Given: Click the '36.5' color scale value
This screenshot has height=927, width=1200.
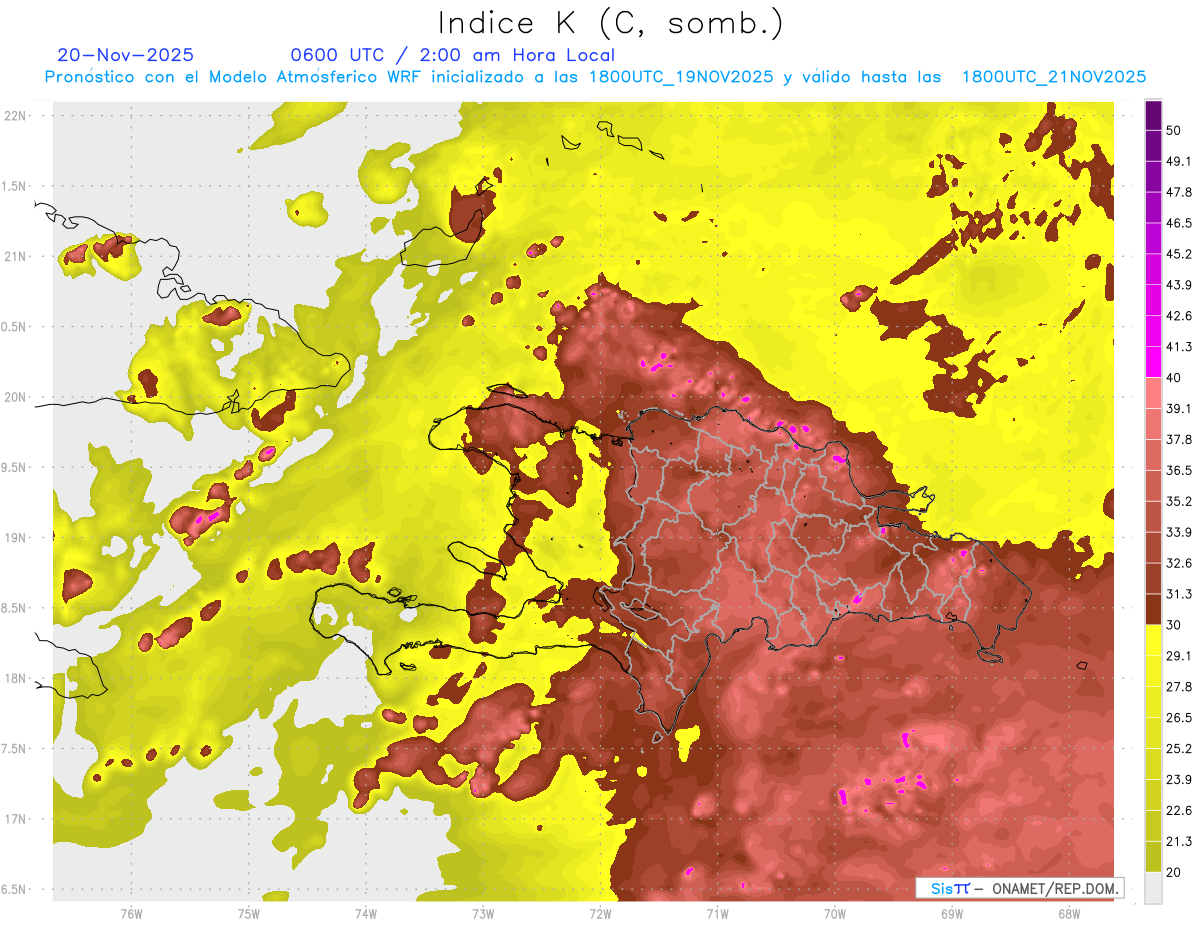Looking at the screenshot, I should coord(1178,470).
